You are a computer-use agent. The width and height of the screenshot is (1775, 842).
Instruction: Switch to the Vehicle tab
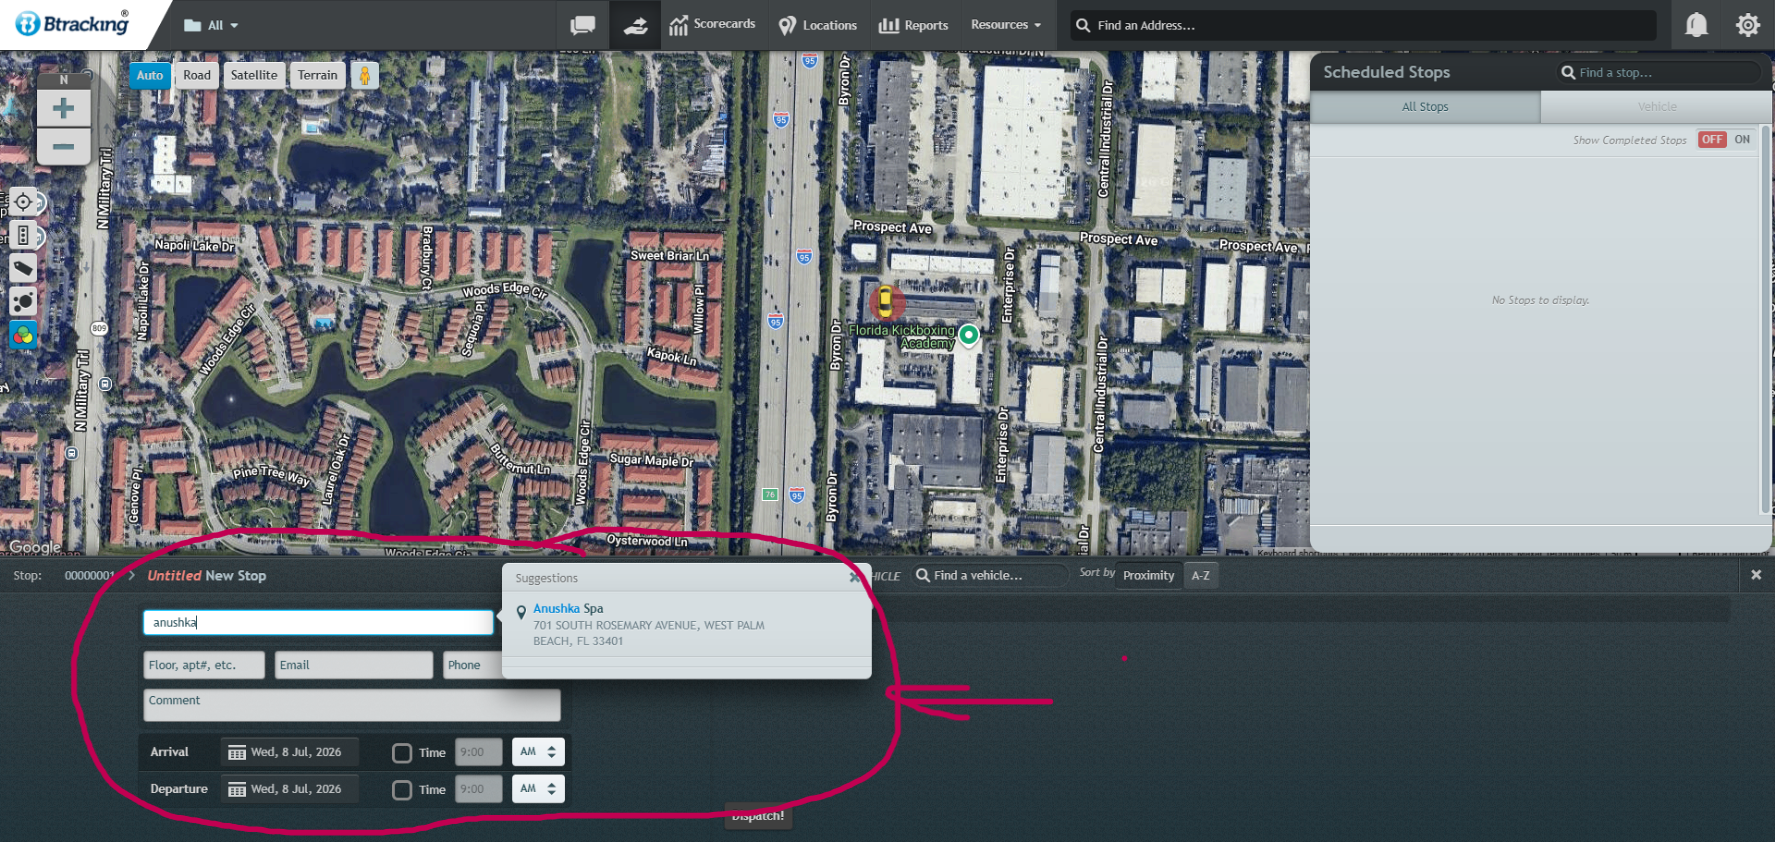pyautogui.click(x=1656, y=107)
